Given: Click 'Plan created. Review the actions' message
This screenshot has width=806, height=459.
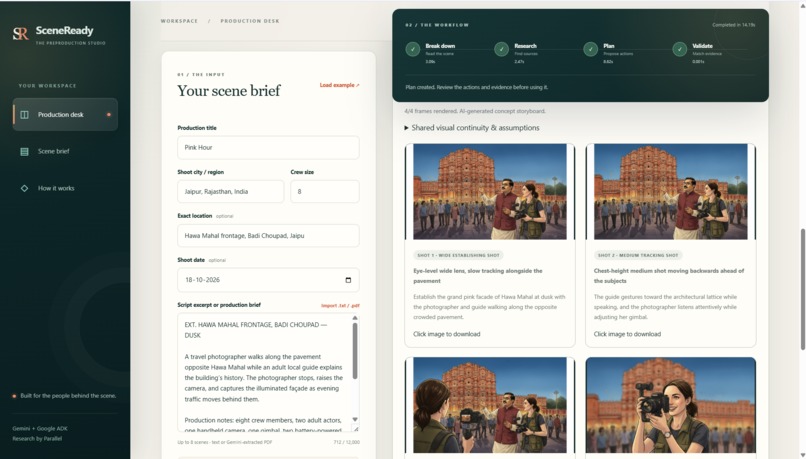Looking at the screenshot, I should click(477, 87).
